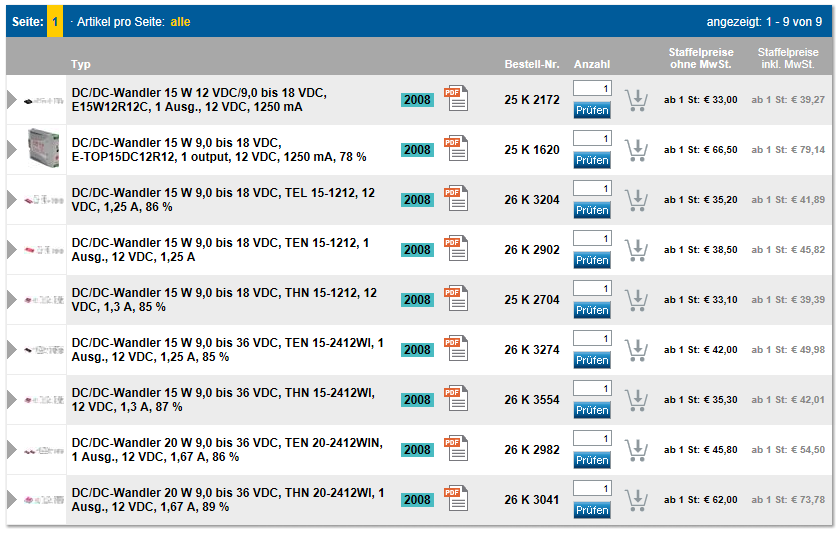Viewport: 837px width, 533px height.
Task: Expand row arrow for E15W12R12C converter
Action: pos(12,100)
